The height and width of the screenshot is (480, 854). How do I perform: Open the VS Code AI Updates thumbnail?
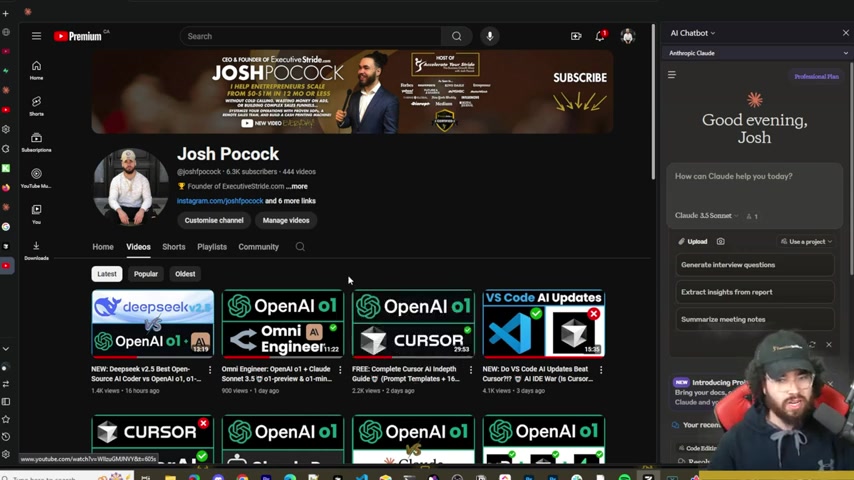tap(544, 324)
